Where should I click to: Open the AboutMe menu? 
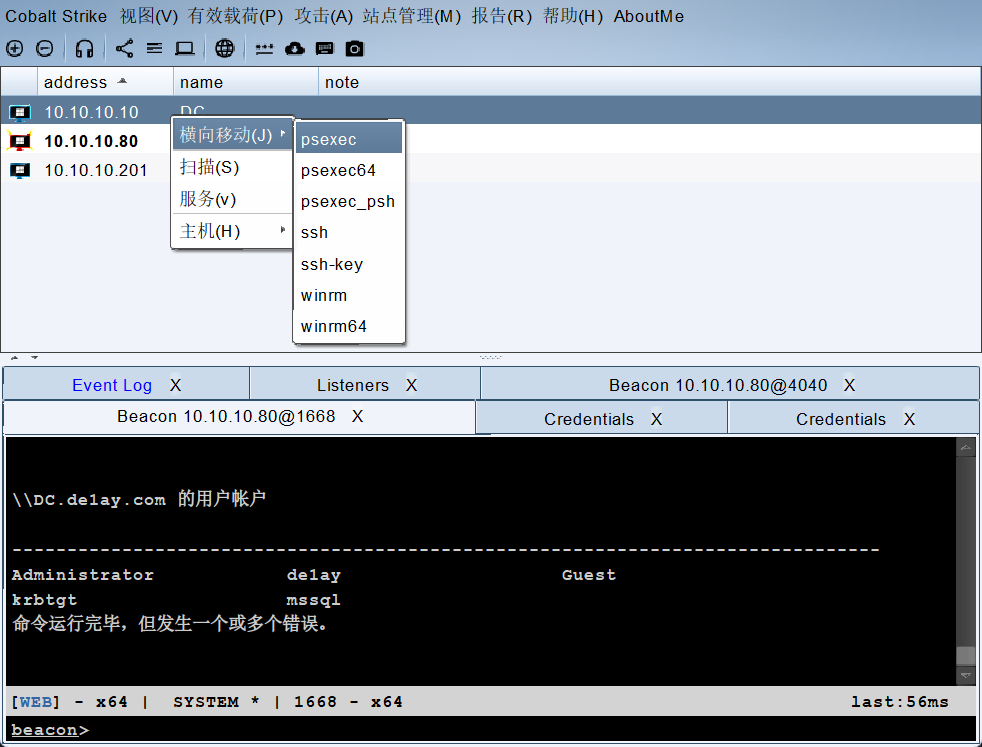tap(649, 16)
